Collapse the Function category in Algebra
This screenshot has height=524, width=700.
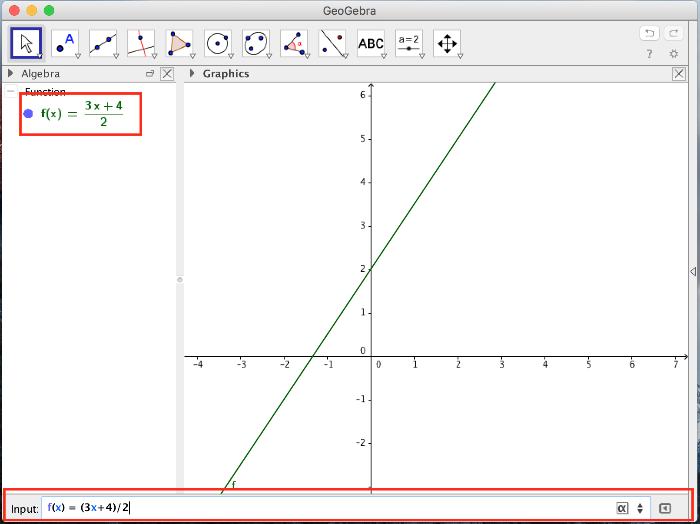tap(11, 91)
